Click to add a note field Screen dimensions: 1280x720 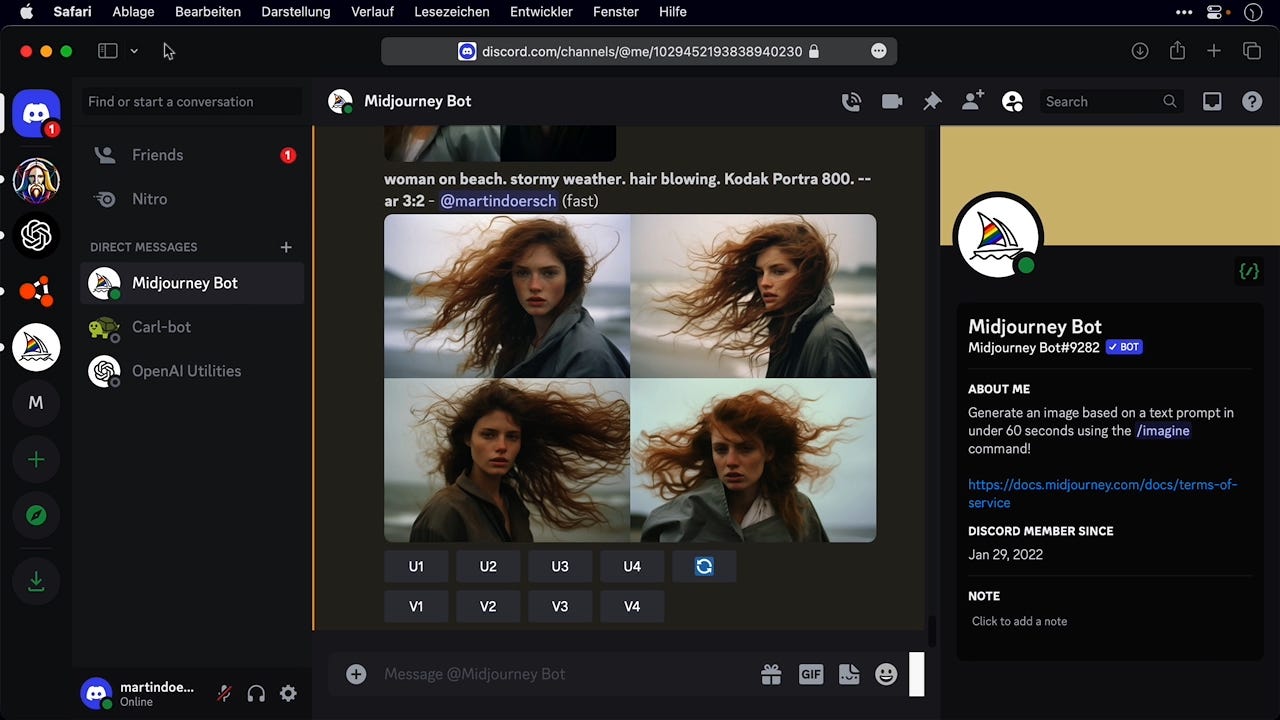(x=1019, y=621)
